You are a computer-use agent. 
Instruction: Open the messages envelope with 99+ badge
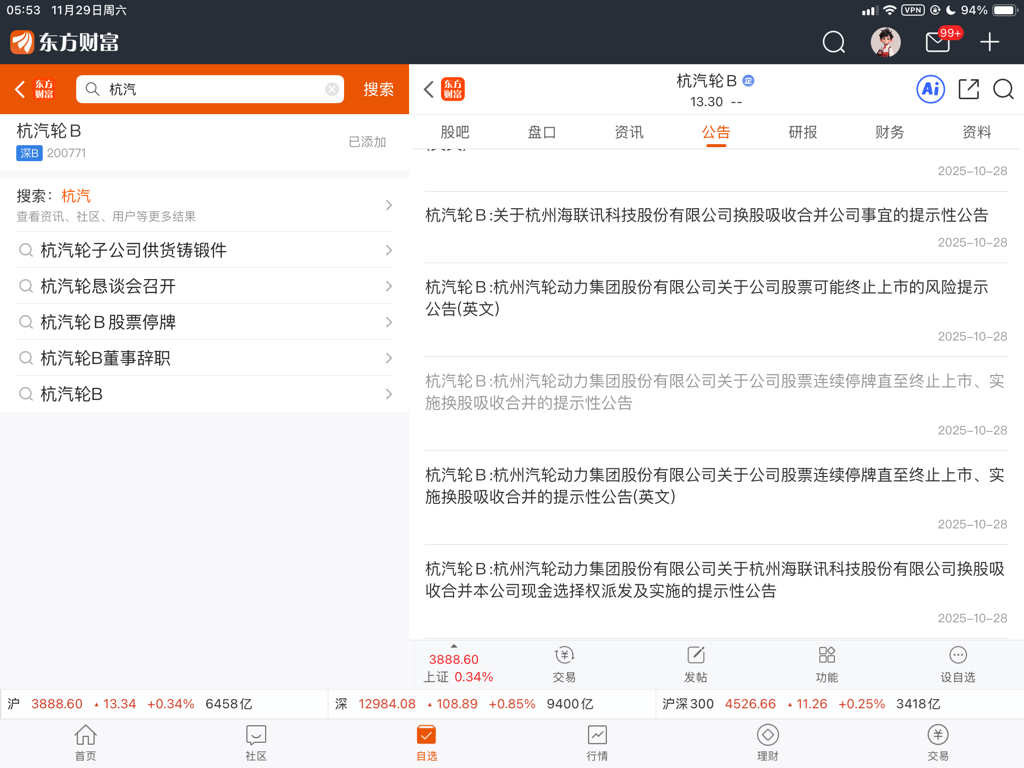pyautogui.click(x=939, y=41)
